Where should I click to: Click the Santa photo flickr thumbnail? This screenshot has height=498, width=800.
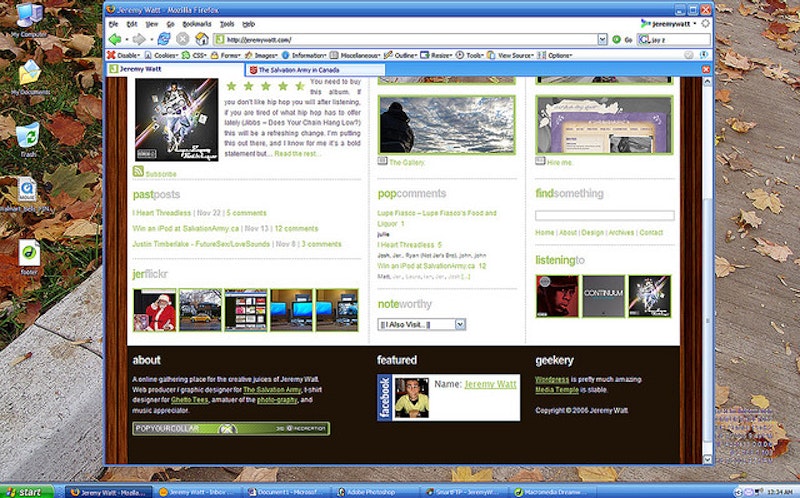(154, 310)
